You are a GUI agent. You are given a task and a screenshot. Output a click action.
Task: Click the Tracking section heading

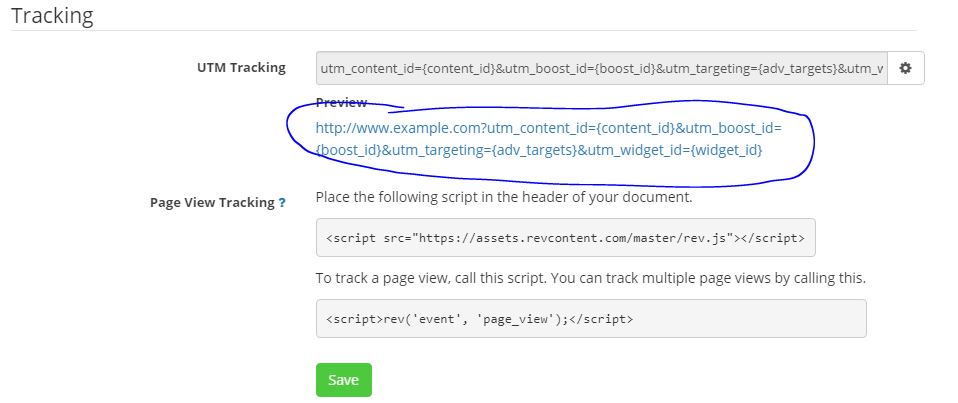coord(53,15)
